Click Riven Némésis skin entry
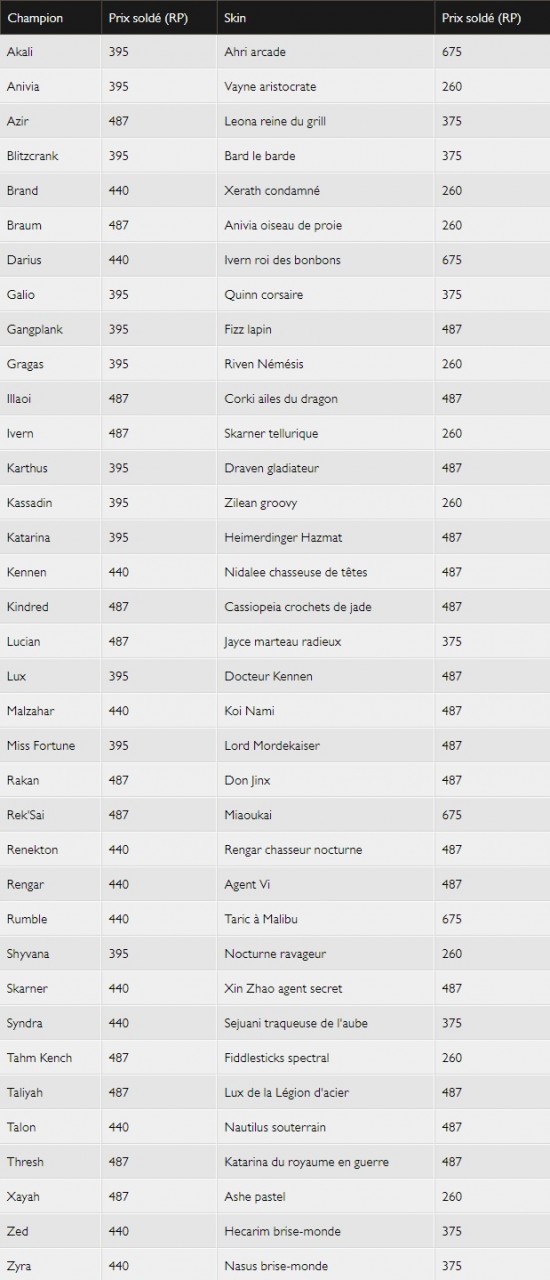Screen dimensions: 550x1280 click(x=264, y=364)
